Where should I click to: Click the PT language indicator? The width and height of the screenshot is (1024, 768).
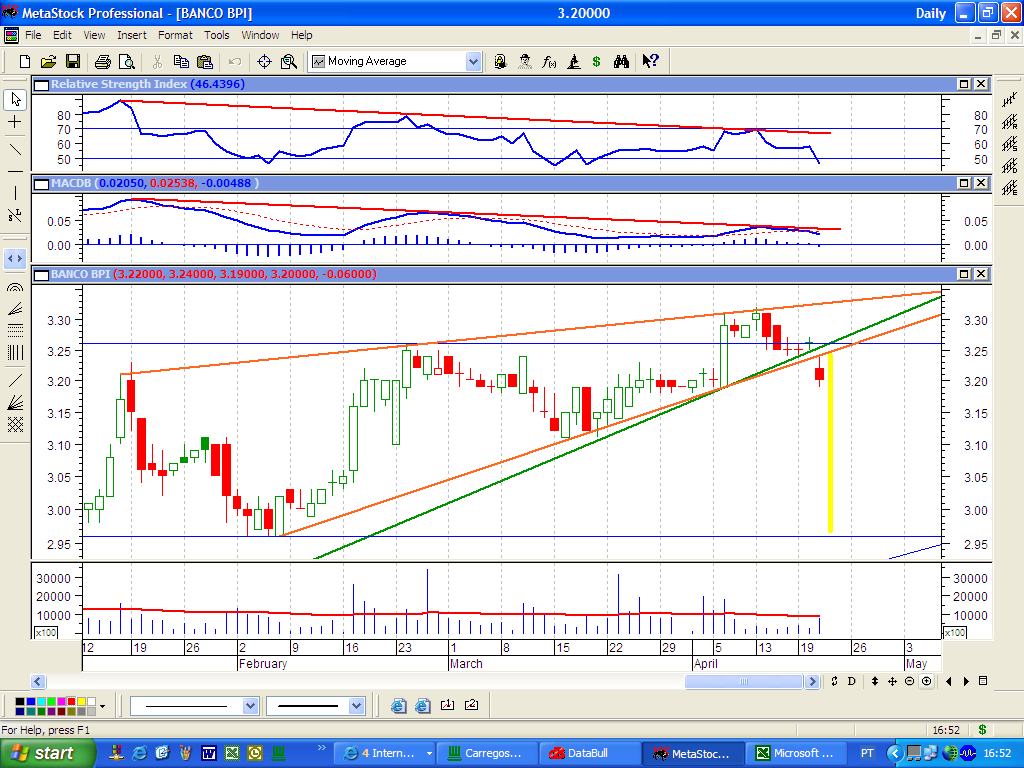(x=867, y=754)
